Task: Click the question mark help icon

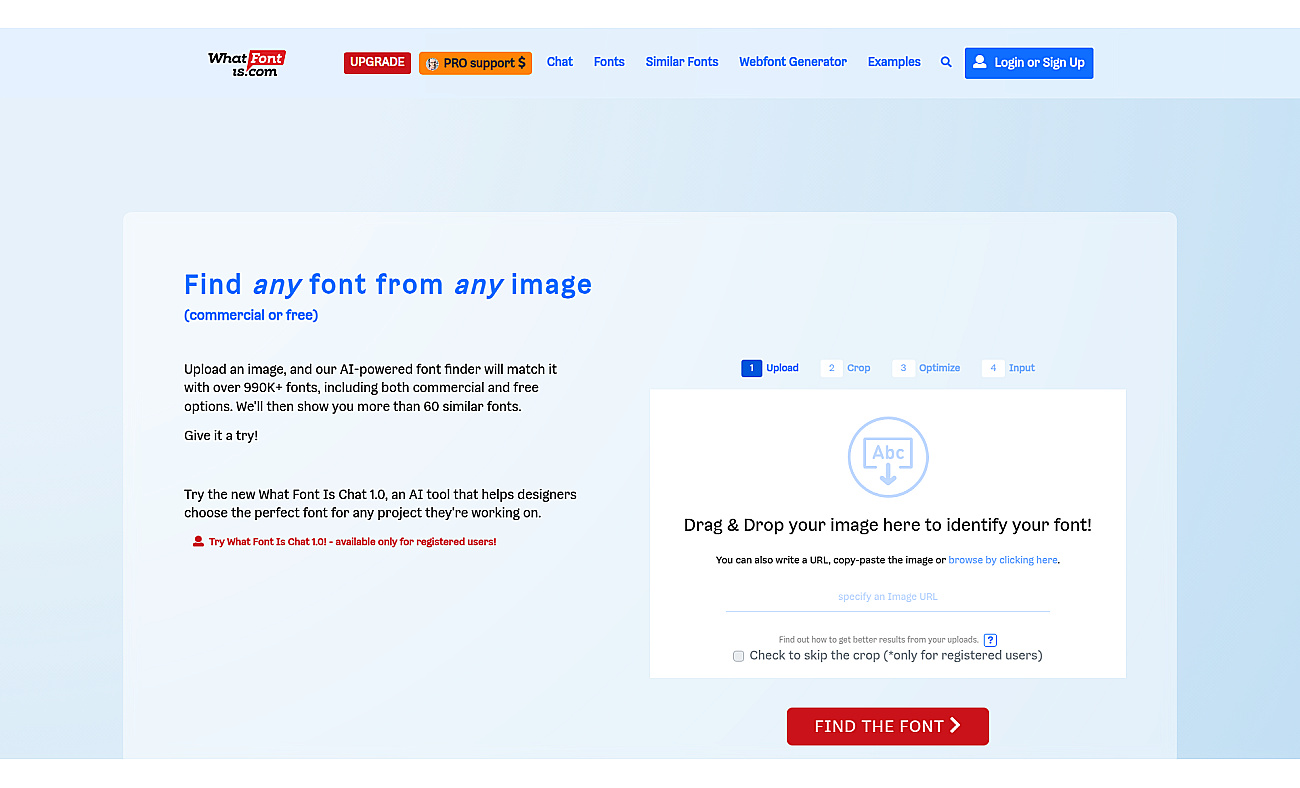Action: (x=990, y=640)
